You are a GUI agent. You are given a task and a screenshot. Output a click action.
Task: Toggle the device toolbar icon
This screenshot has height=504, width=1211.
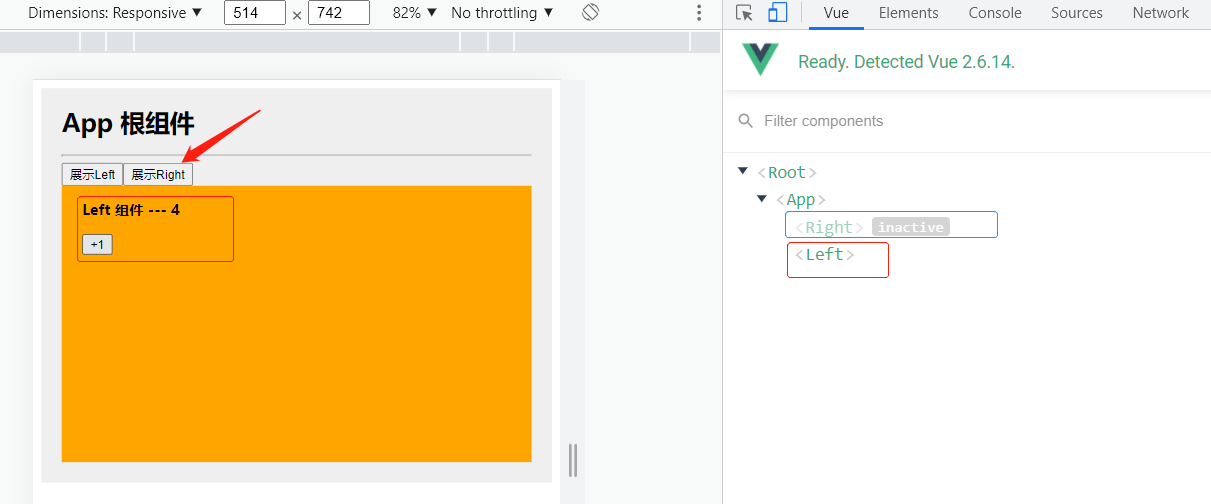point(778,13)
